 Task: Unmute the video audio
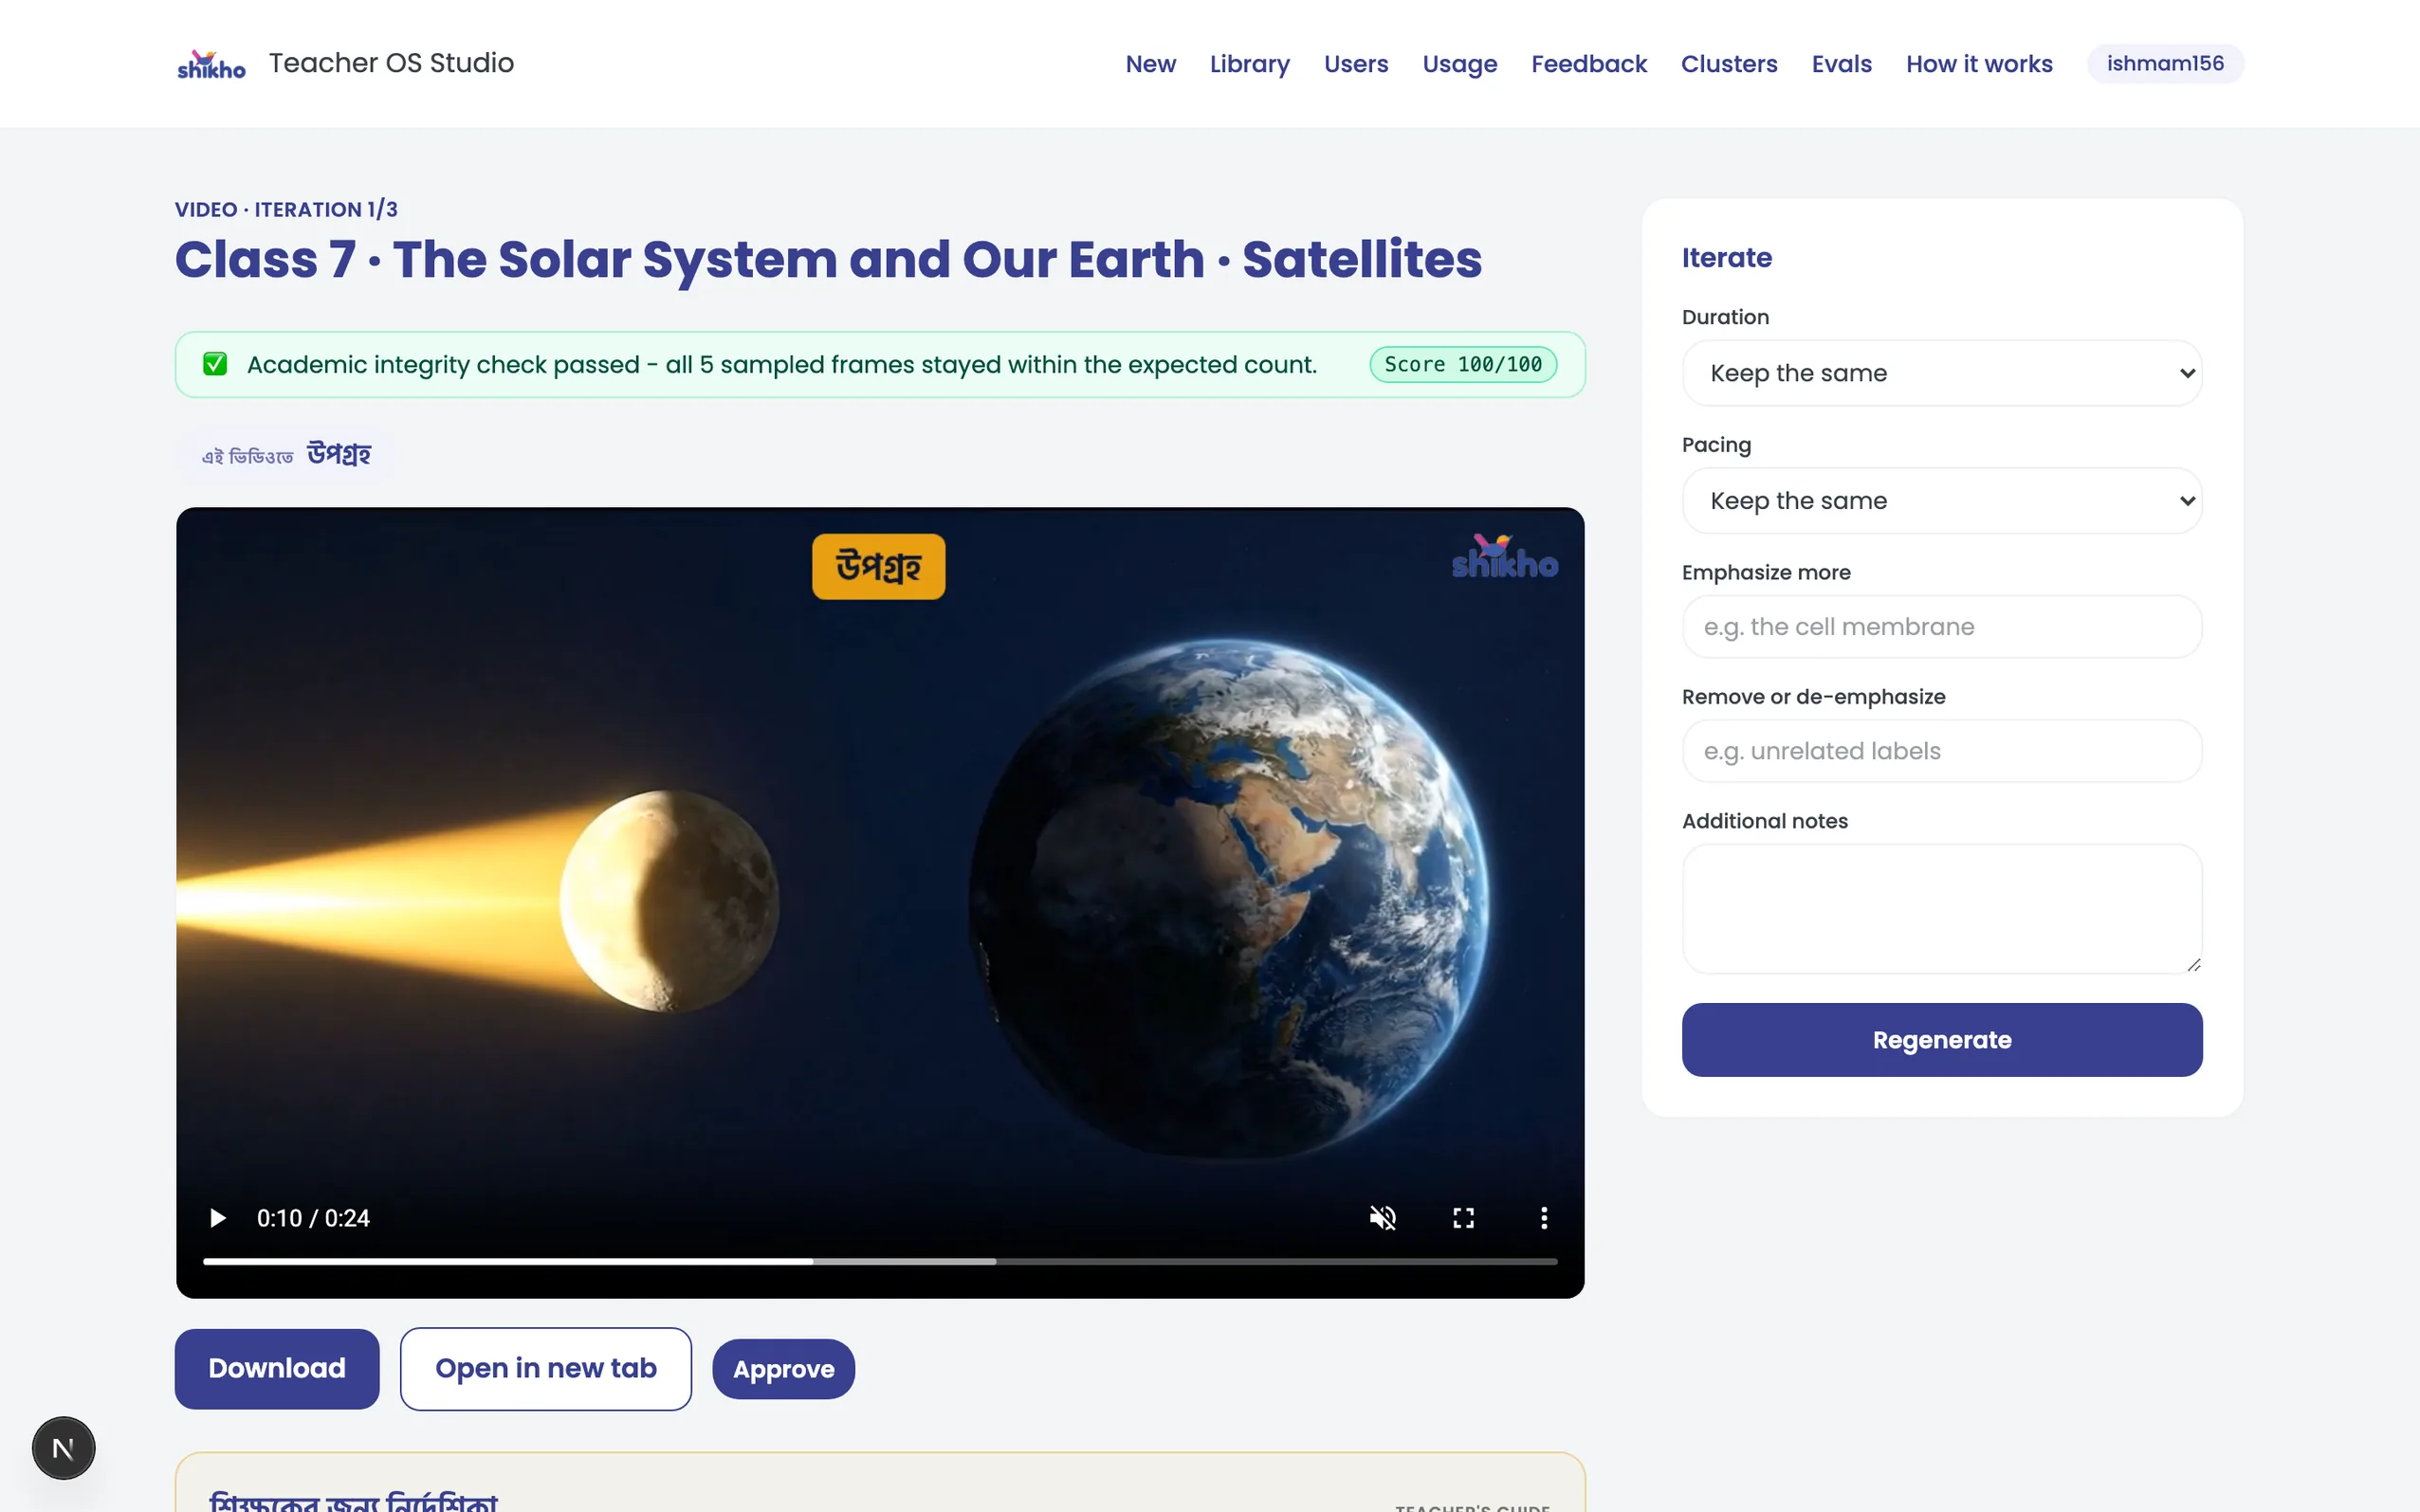[x=1382, y=1218]
